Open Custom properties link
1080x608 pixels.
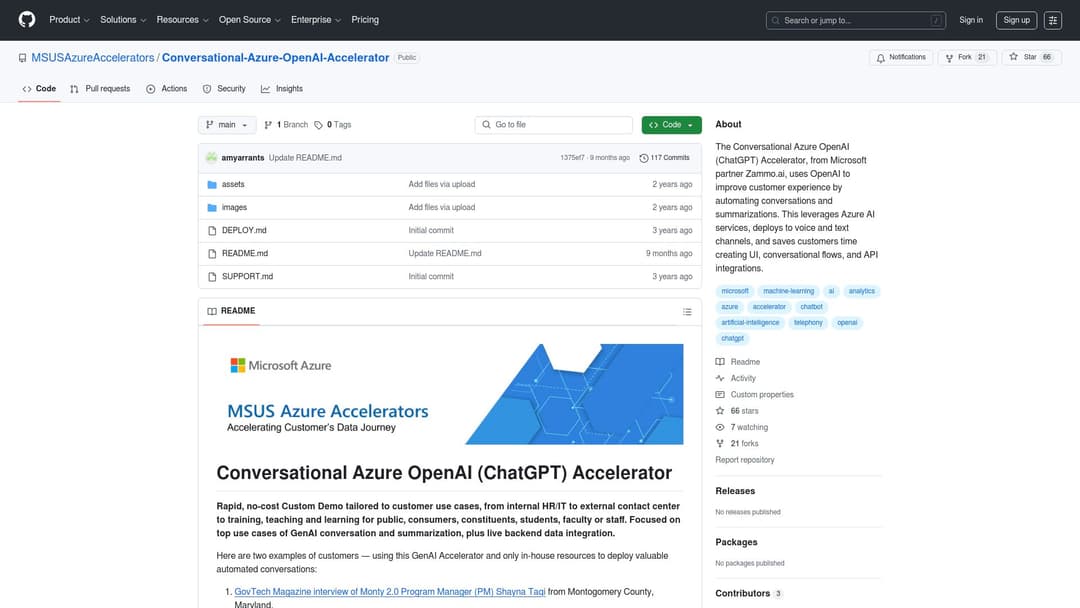[754, 395]
